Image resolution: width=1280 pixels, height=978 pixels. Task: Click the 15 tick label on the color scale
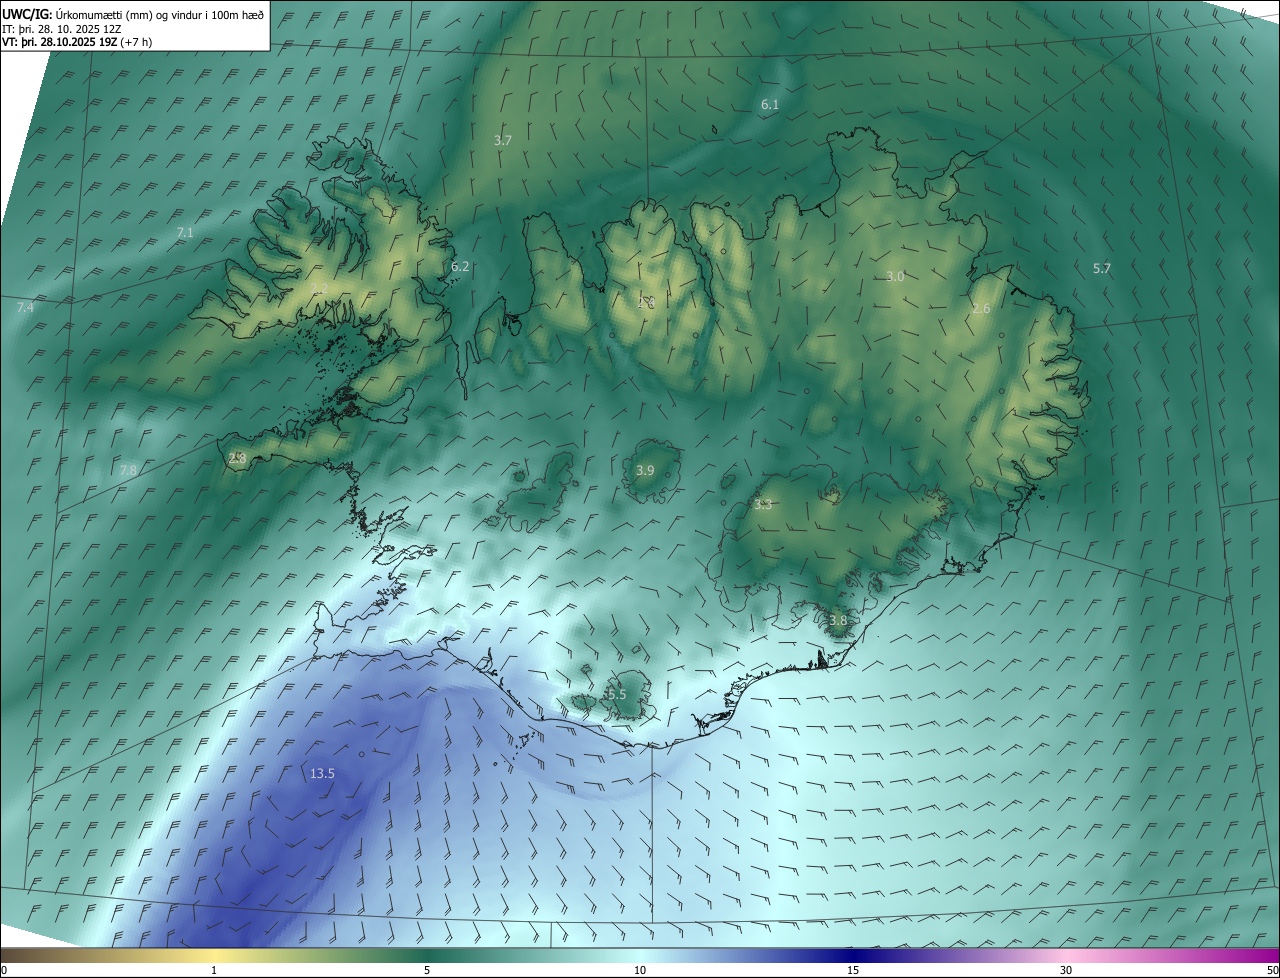pos(853,970)
